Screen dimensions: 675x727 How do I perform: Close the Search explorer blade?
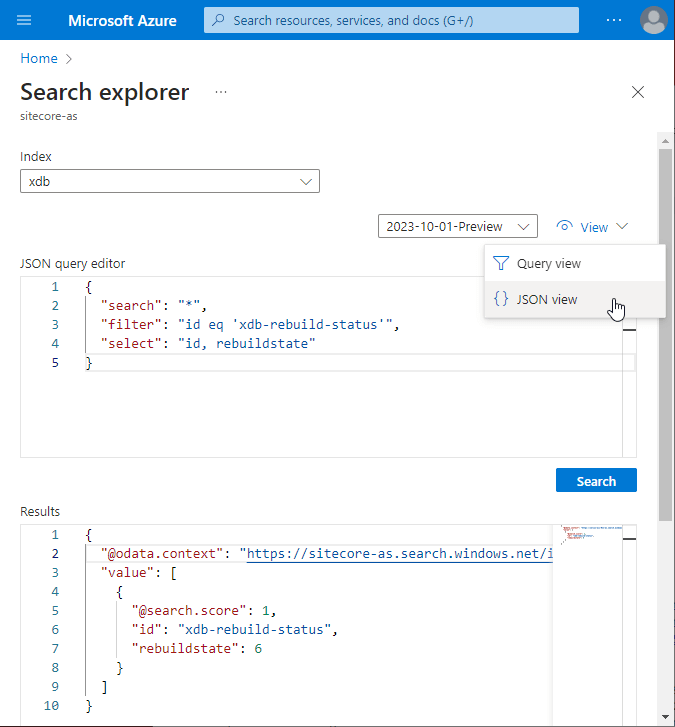pos(638,92)
